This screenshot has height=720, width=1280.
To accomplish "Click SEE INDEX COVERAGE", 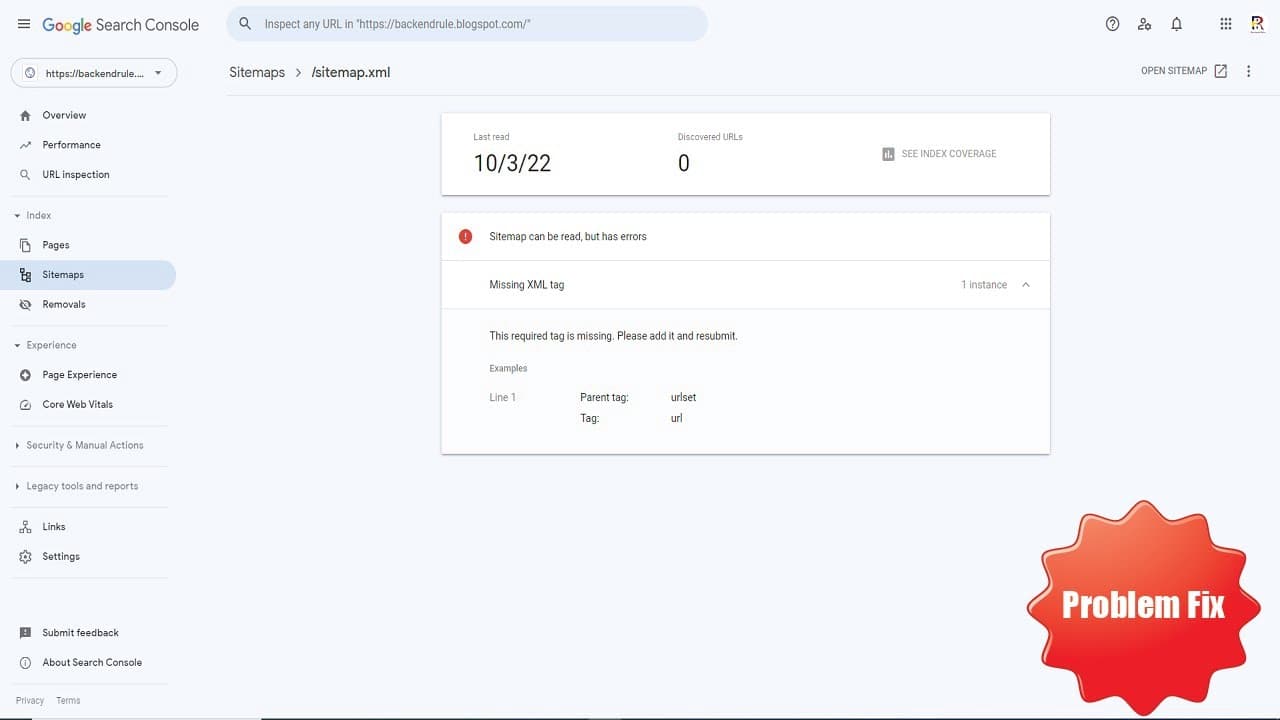I will [x=939, y=154].
